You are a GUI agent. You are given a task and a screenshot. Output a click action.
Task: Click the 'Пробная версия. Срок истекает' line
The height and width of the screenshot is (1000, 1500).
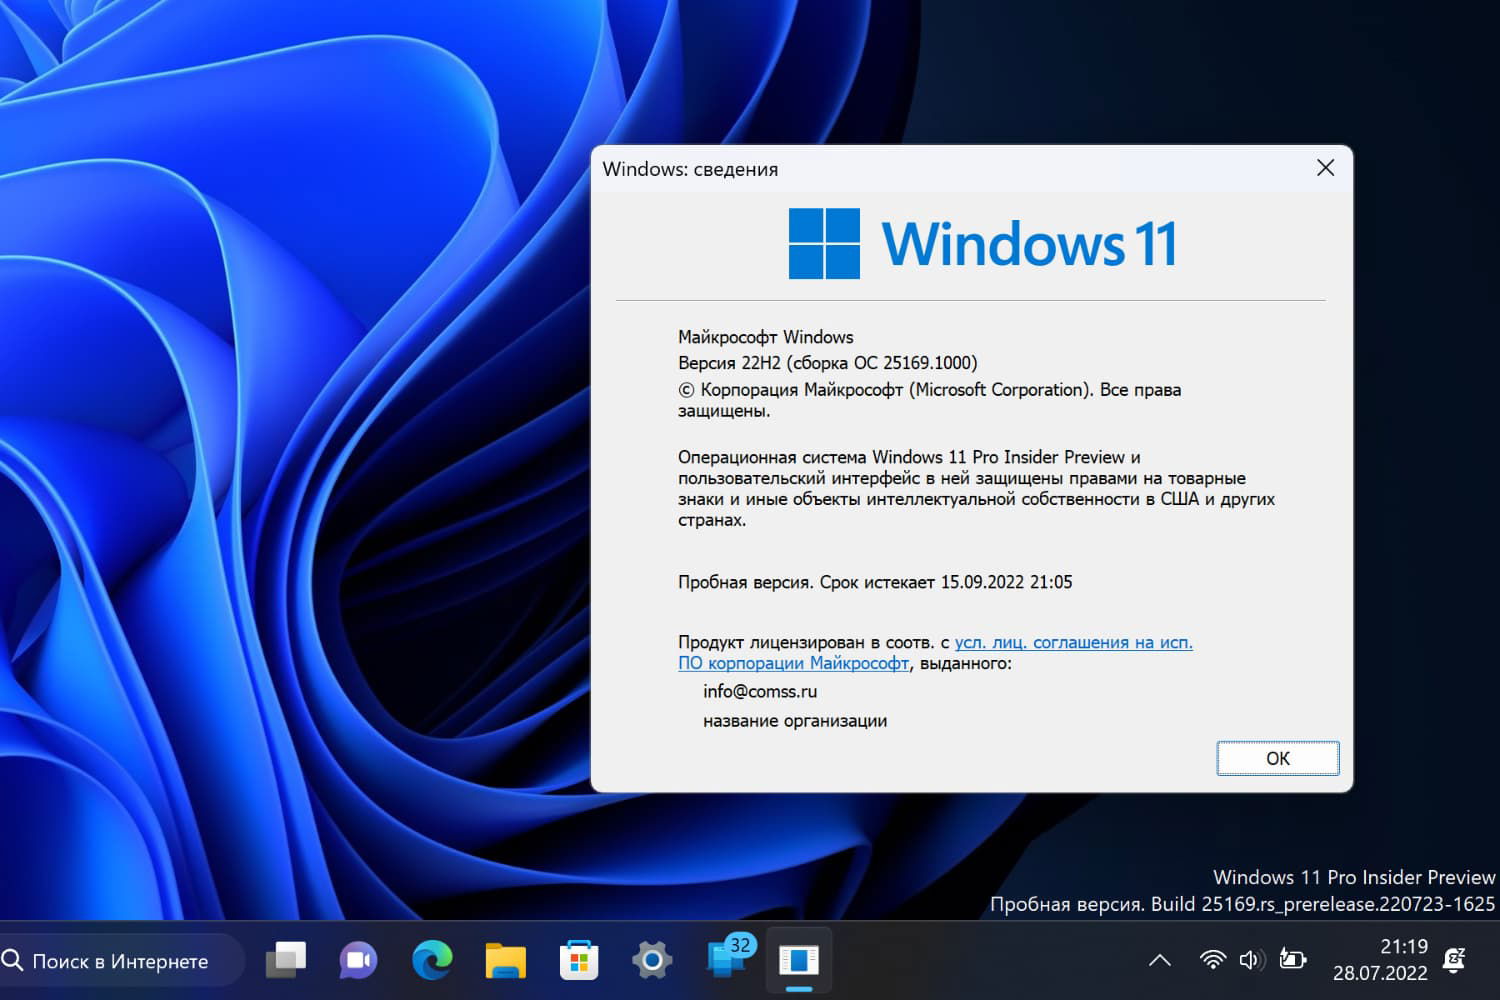[875, 582]
